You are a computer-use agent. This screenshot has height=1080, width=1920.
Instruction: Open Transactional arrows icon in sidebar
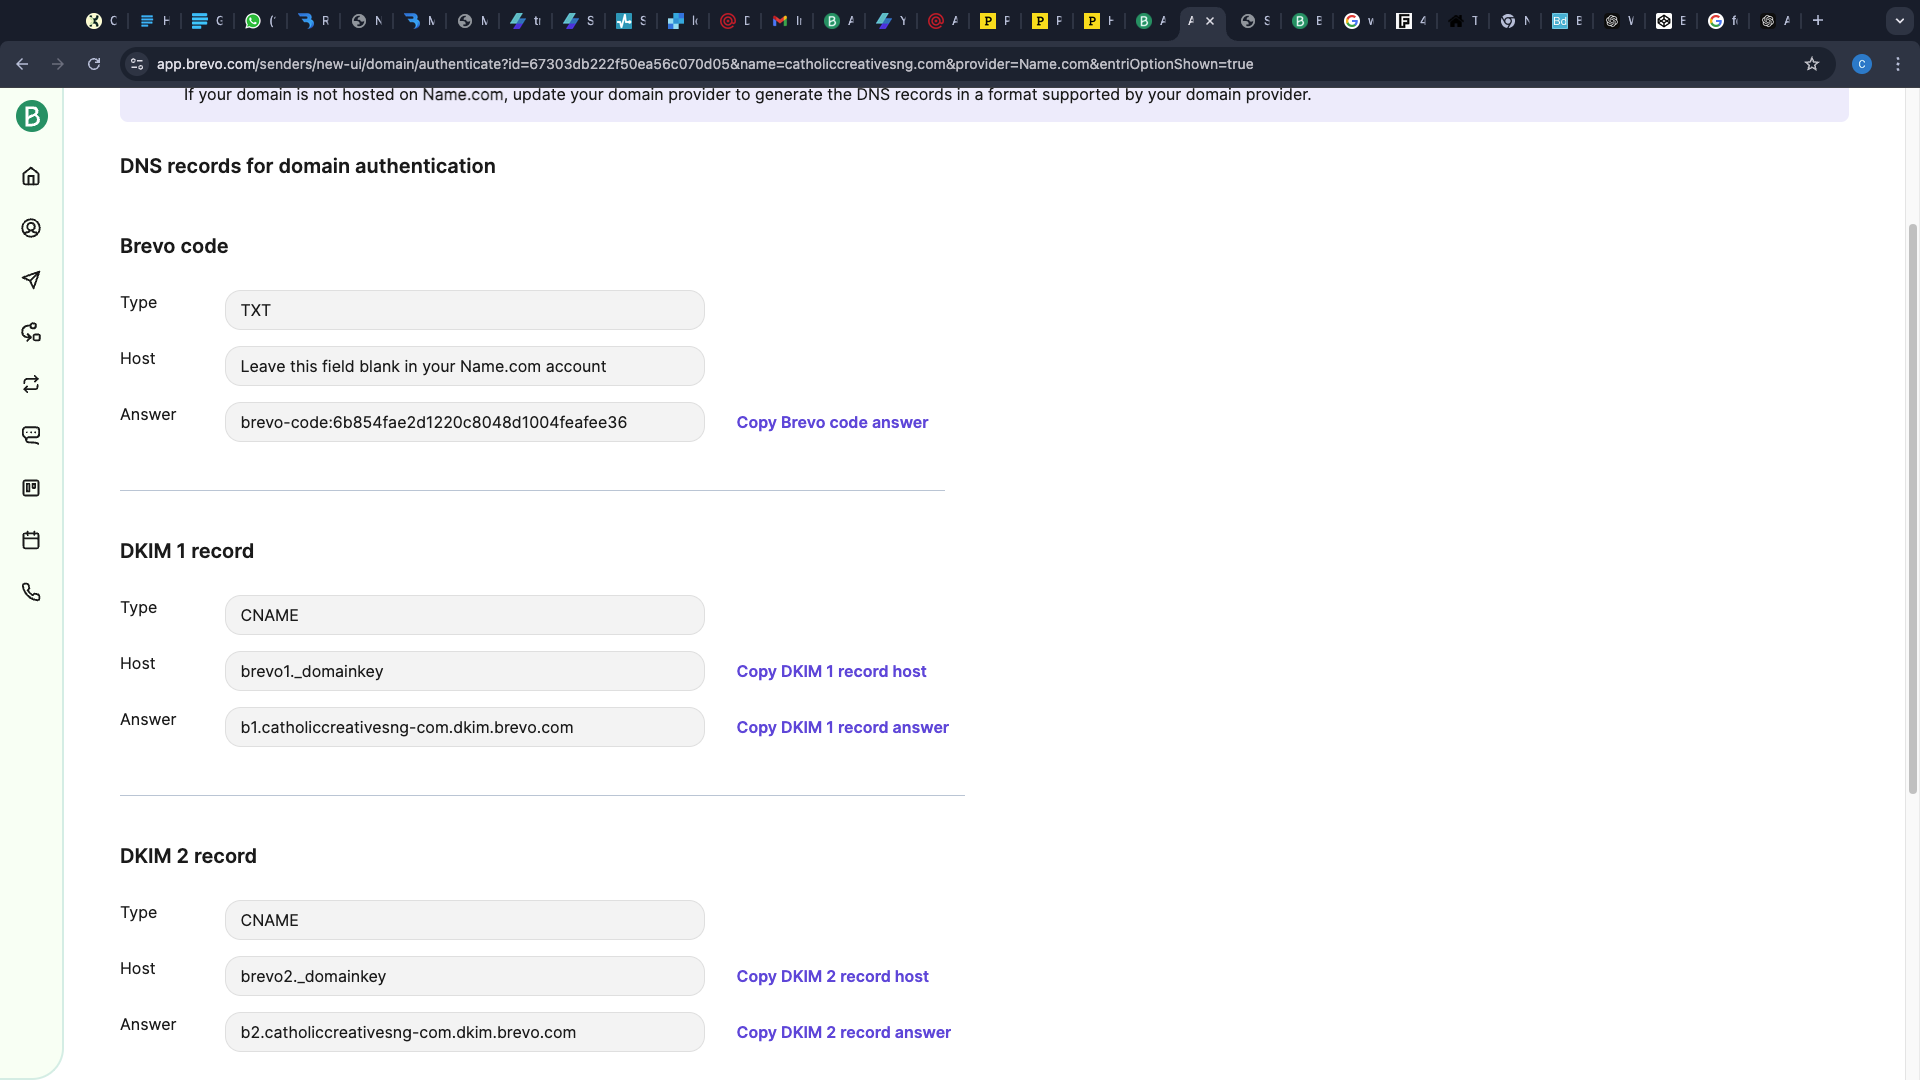click(31, 384)
